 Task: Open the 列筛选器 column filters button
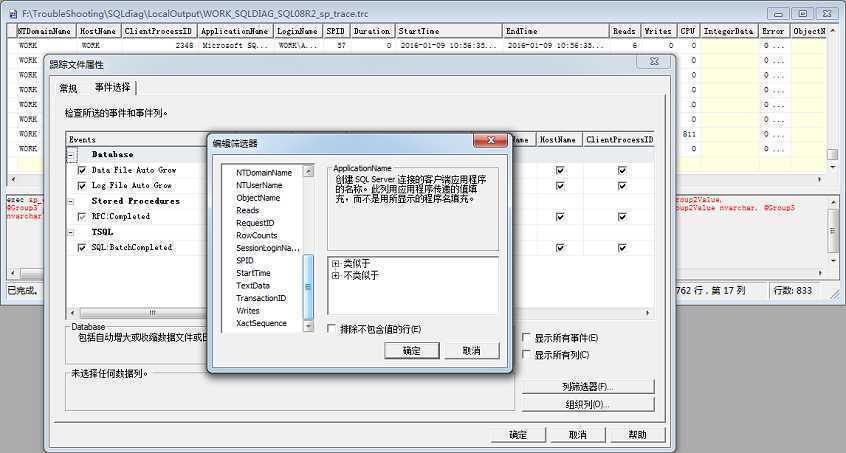pyautogui.click(x=588, y=387)
